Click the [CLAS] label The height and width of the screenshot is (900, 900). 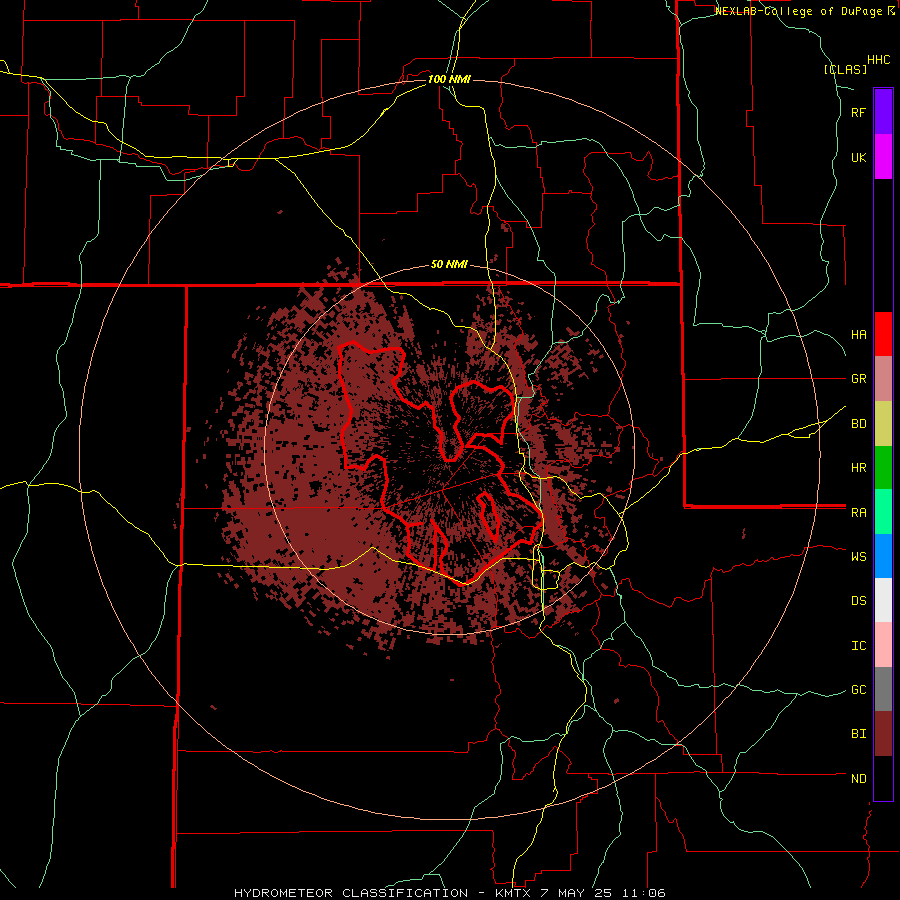845,69
